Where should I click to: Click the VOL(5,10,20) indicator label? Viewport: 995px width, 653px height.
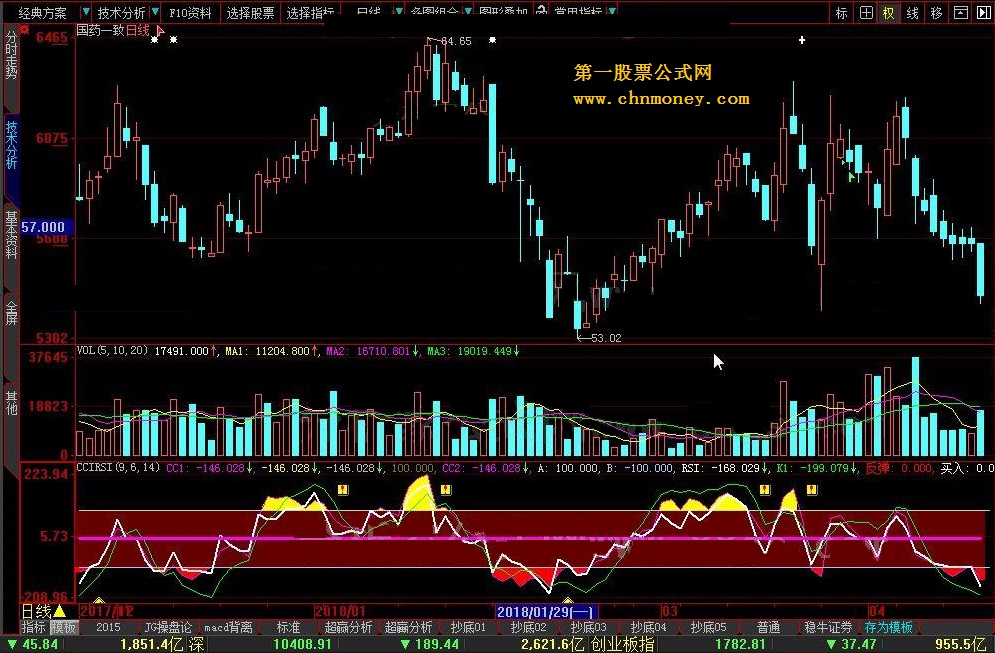(112, 350)
